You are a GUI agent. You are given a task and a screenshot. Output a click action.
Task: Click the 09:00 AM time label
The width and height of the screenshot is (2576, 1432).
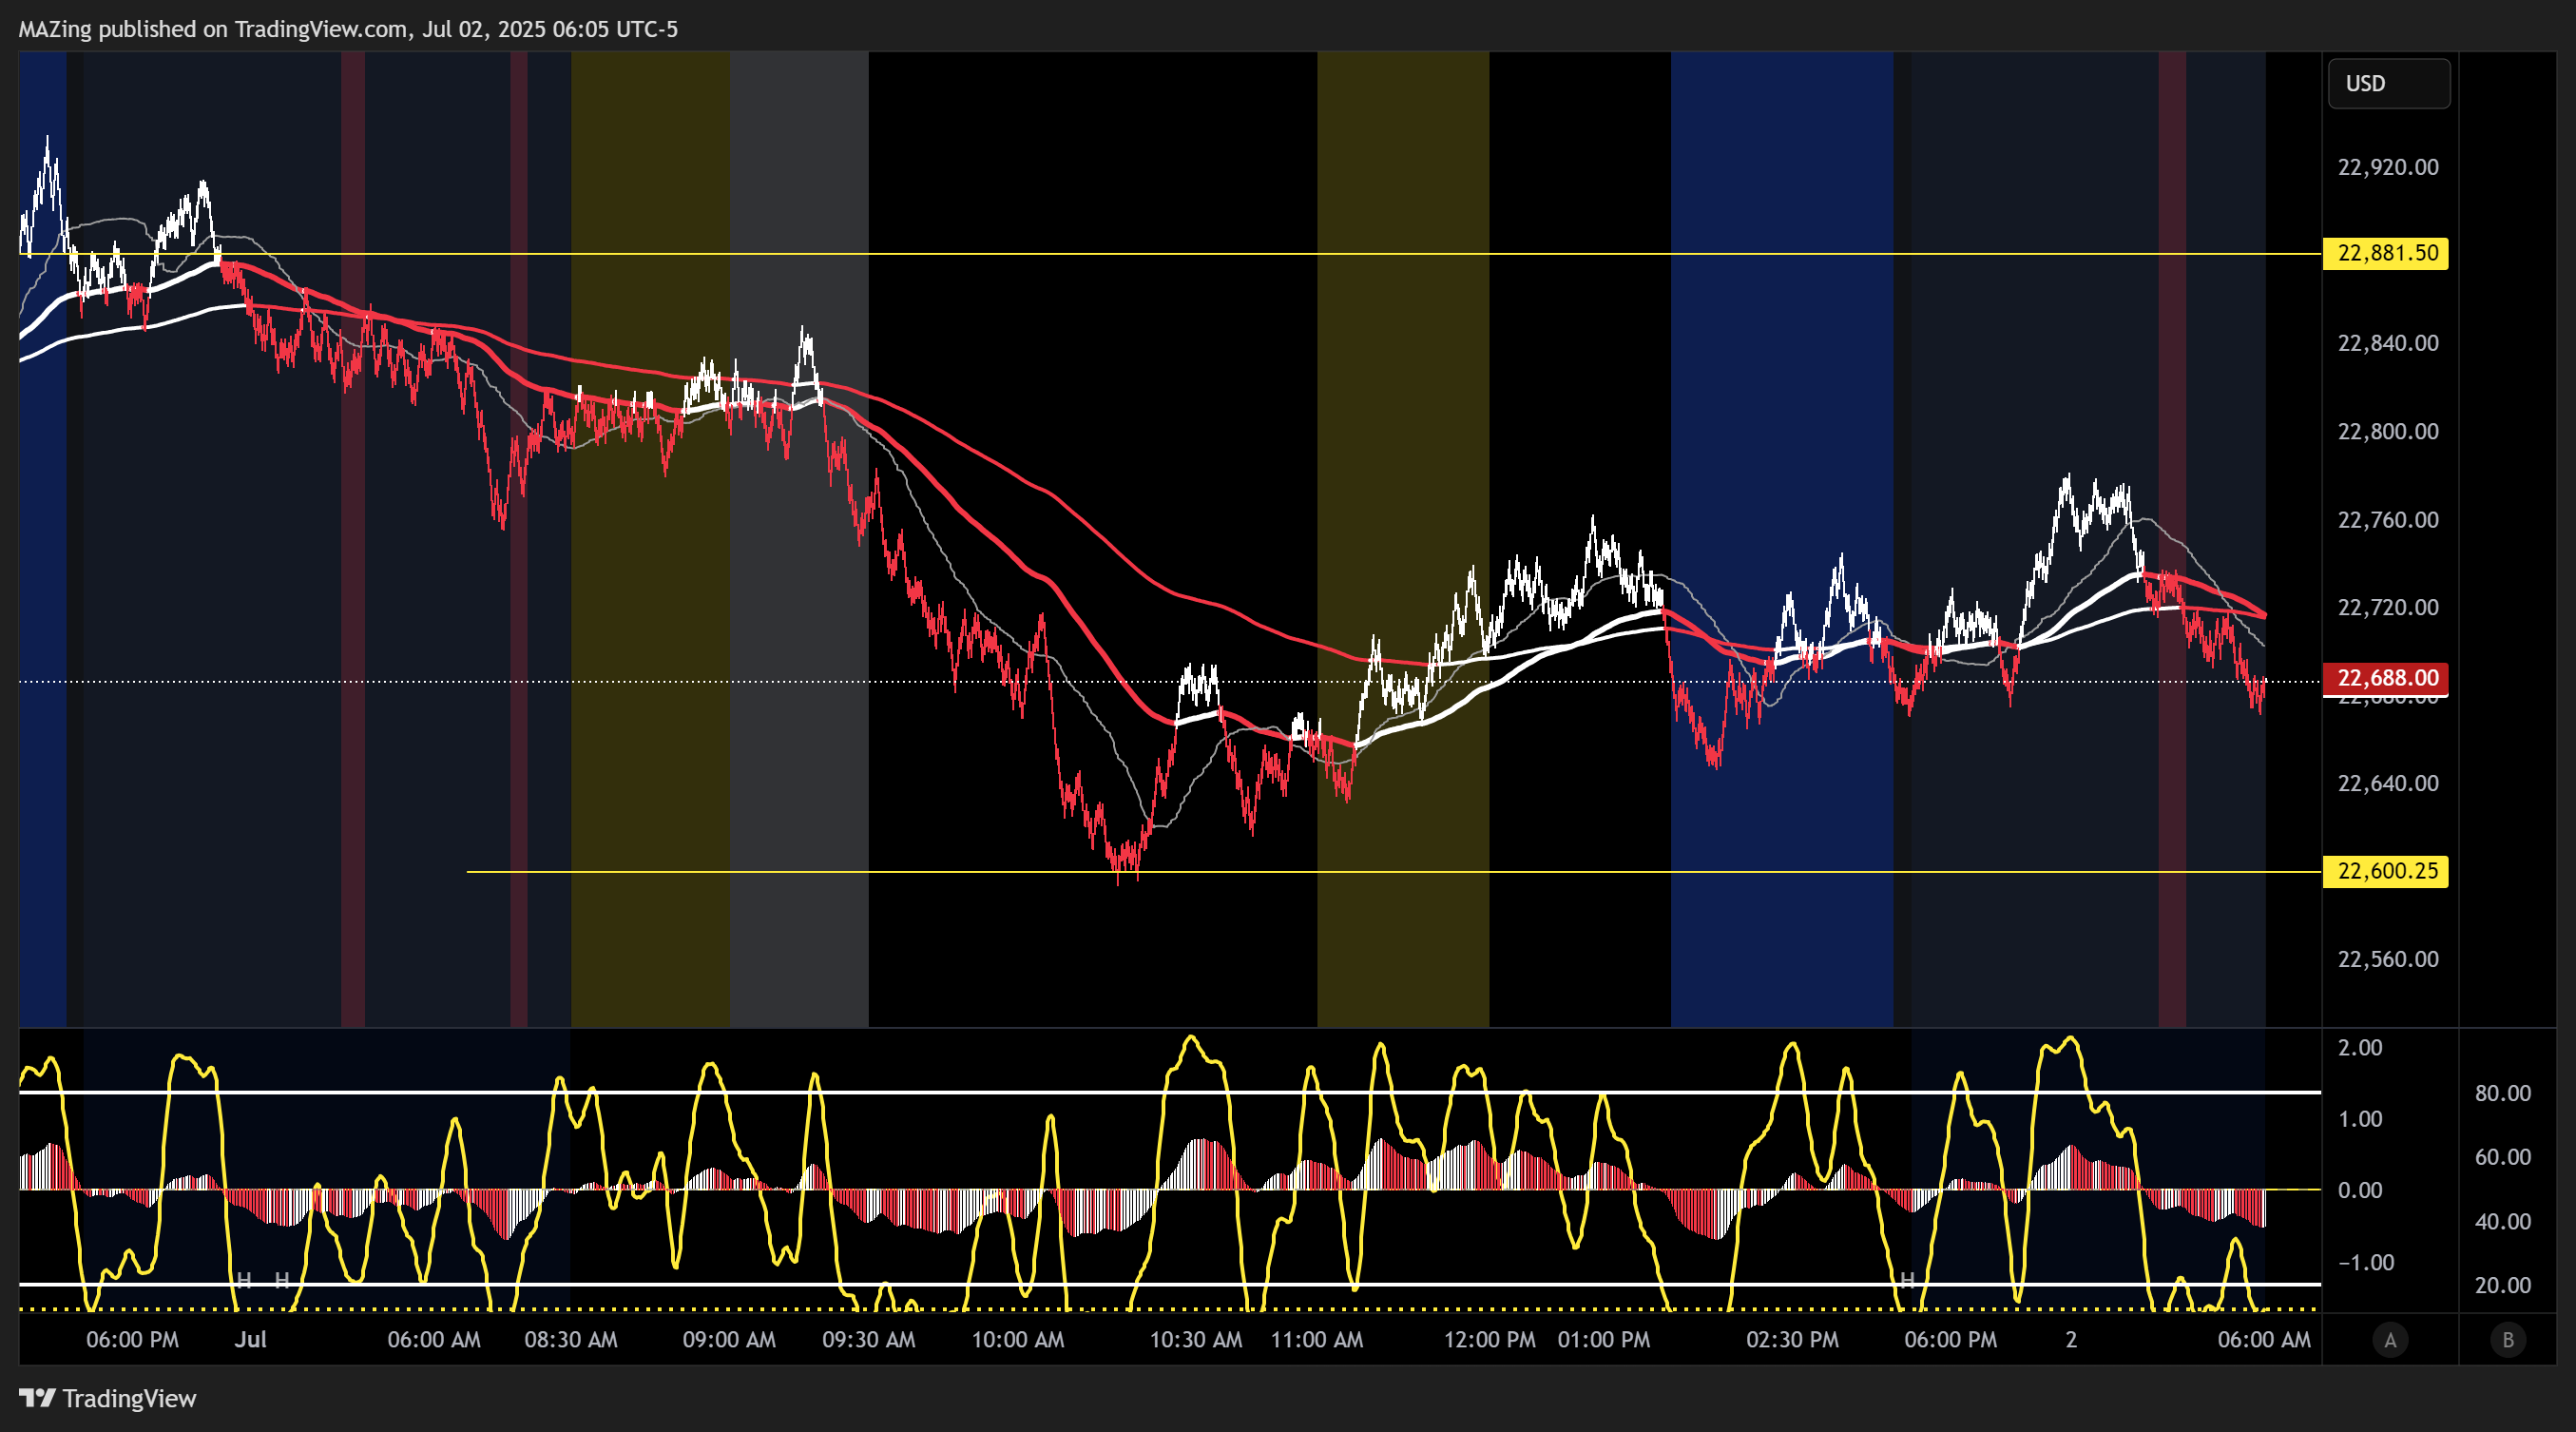(728, 1340)
